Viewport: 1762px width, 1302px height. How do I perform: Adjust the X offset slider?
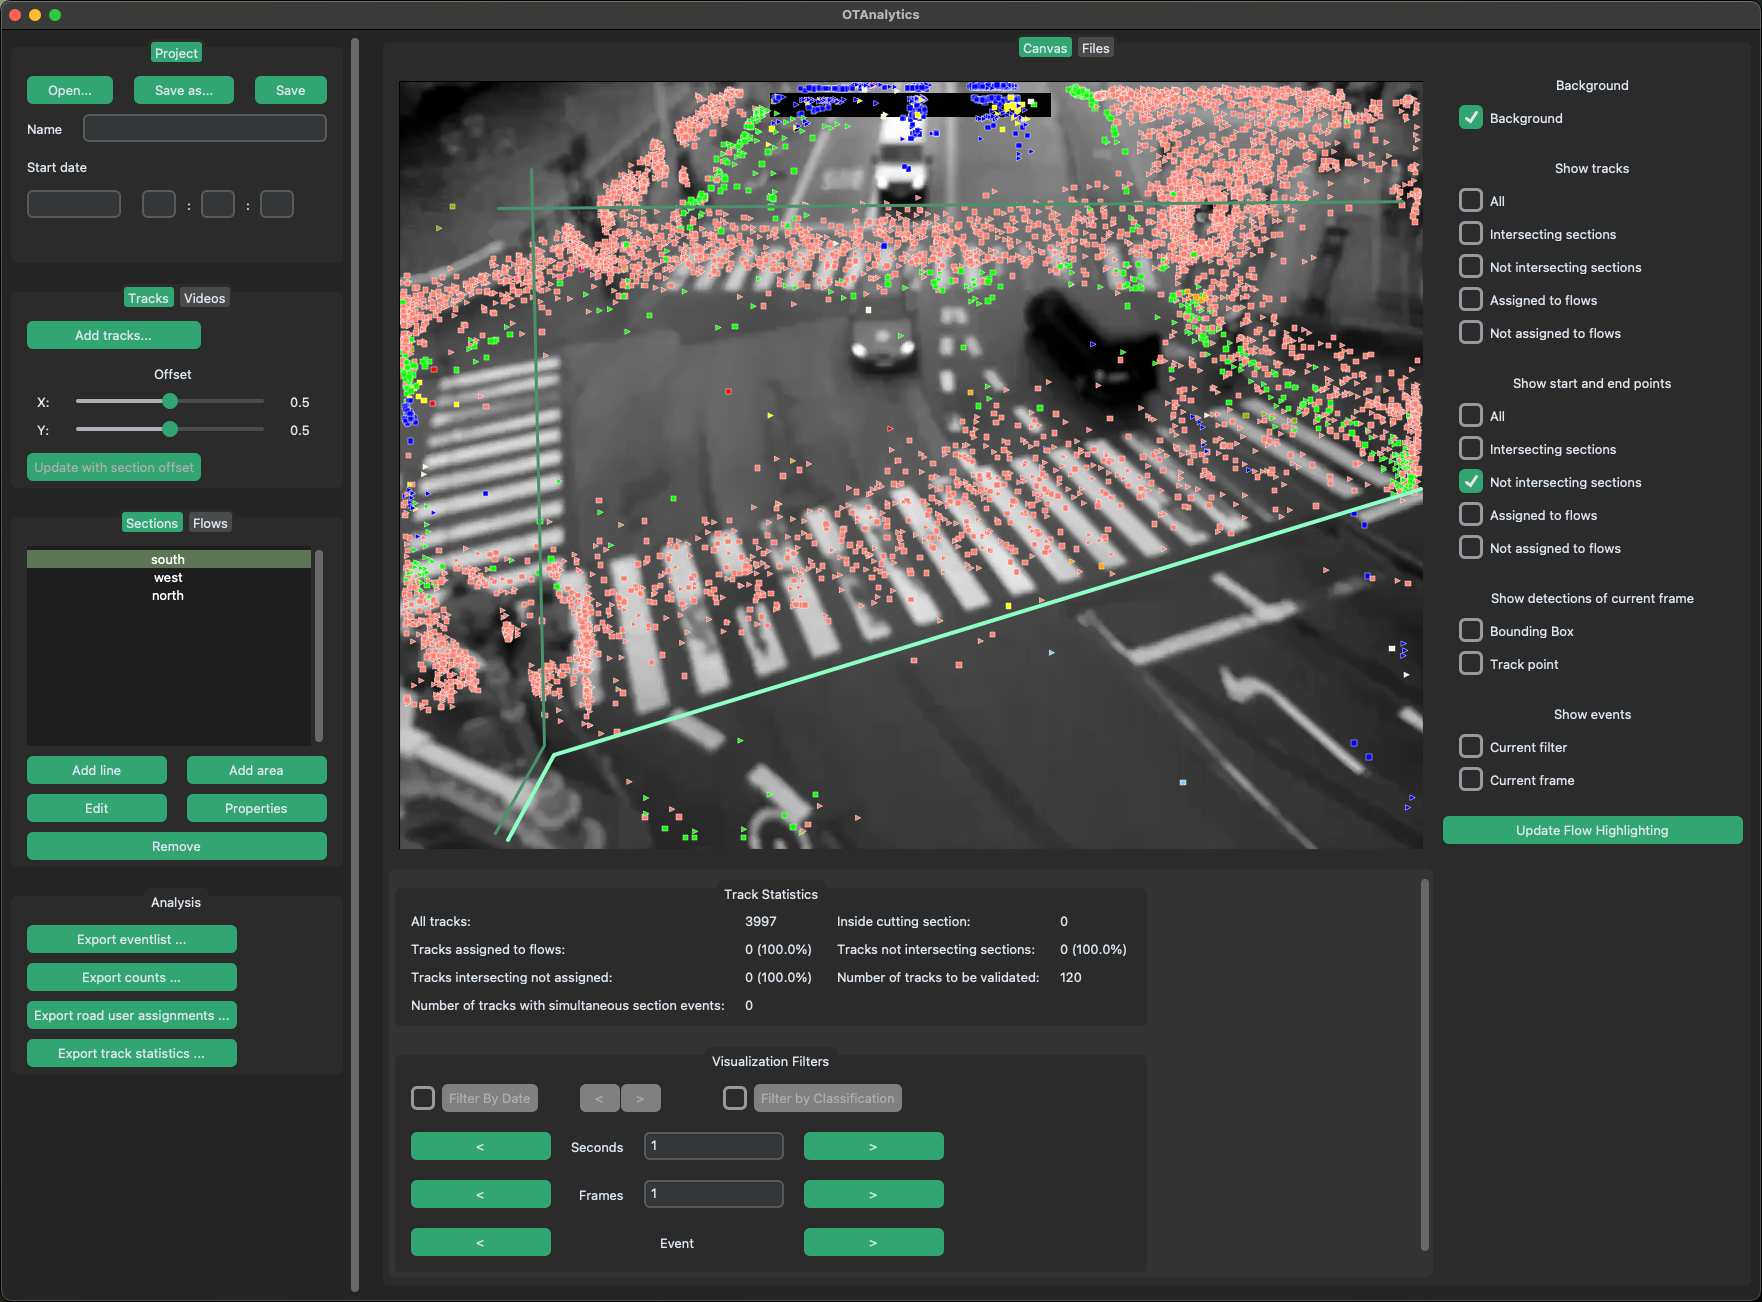(169, 401)
